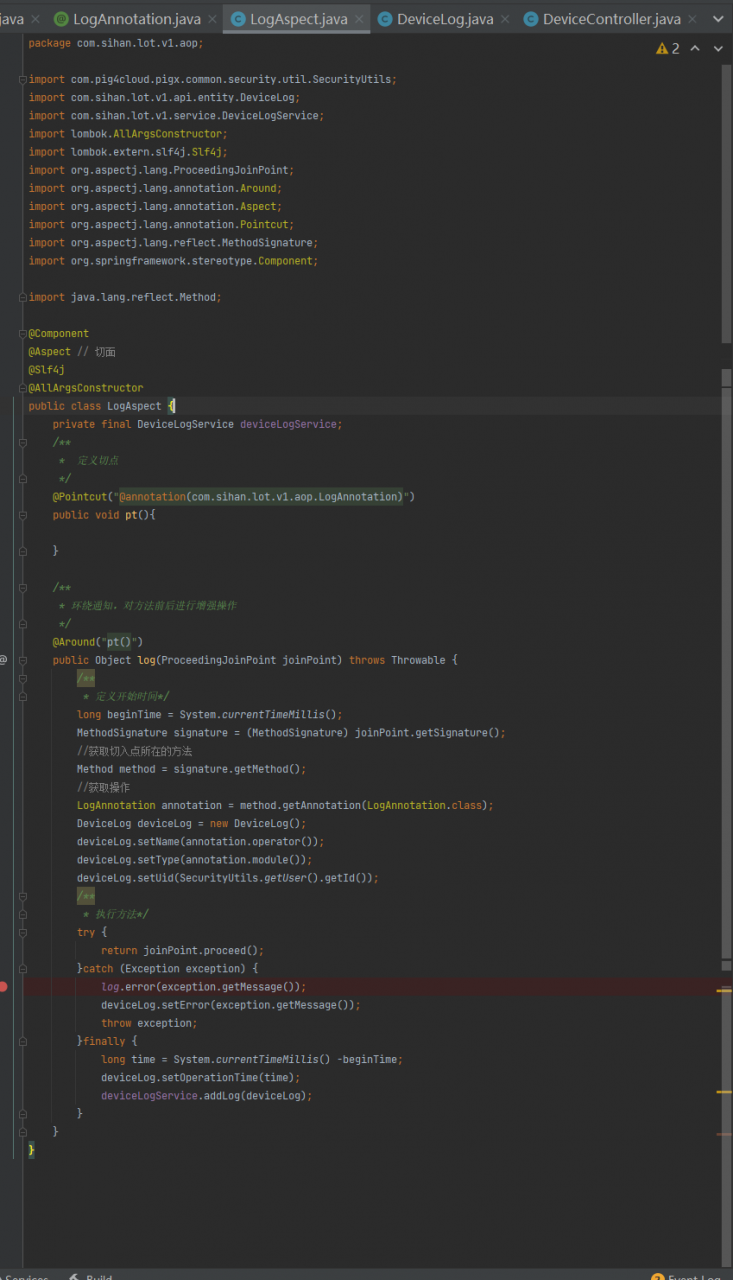Collapse the finally block fold marker
Screen dimensions: 733x1280
click(x=22, y=1041)
